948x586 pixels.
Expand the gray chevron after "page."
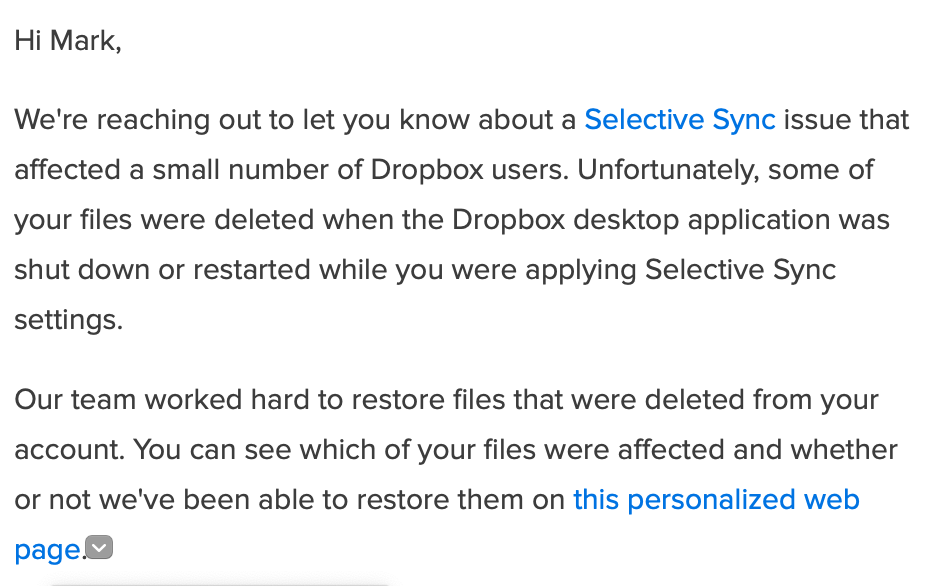point(99,547)
